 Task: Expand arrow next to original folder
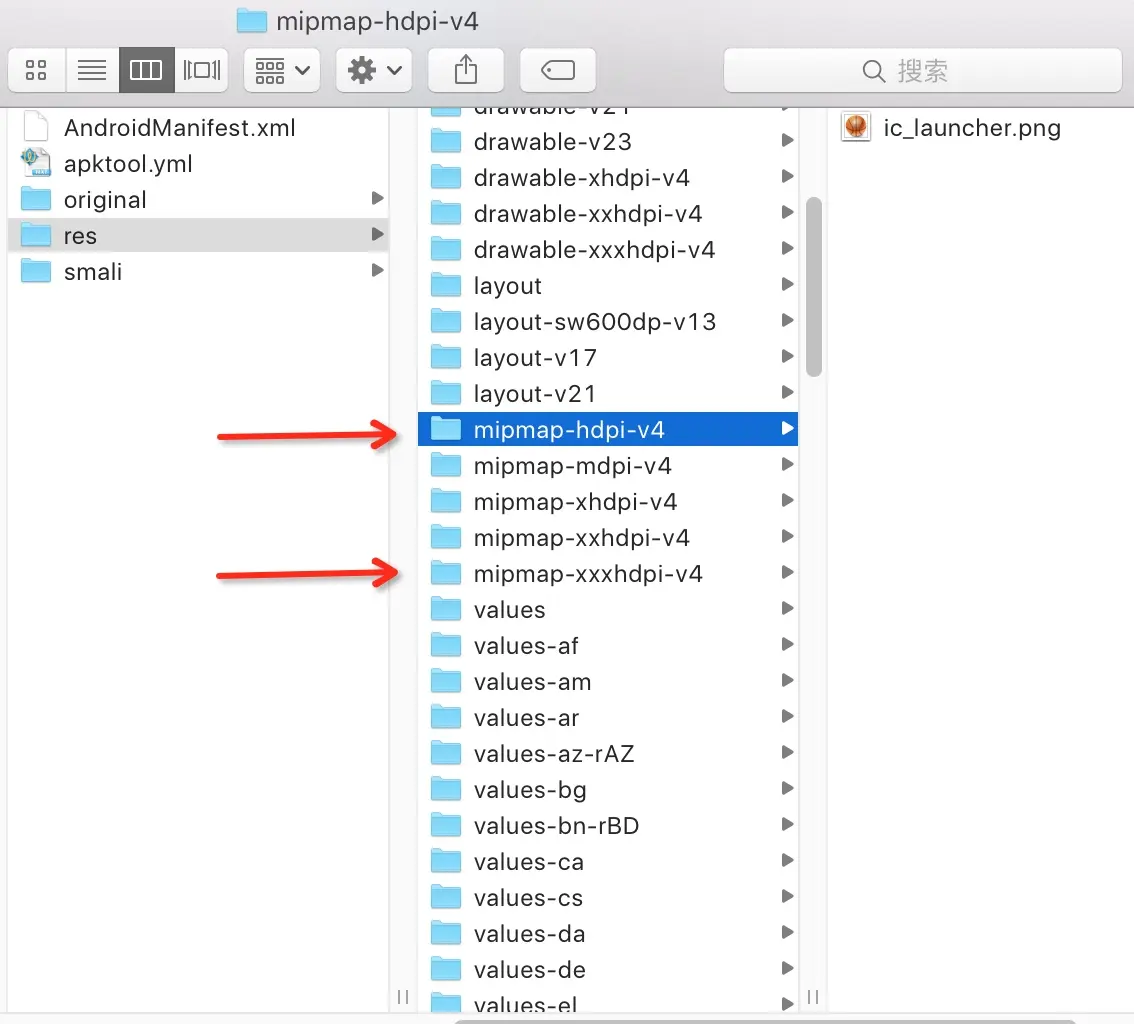tap(377, 198)
